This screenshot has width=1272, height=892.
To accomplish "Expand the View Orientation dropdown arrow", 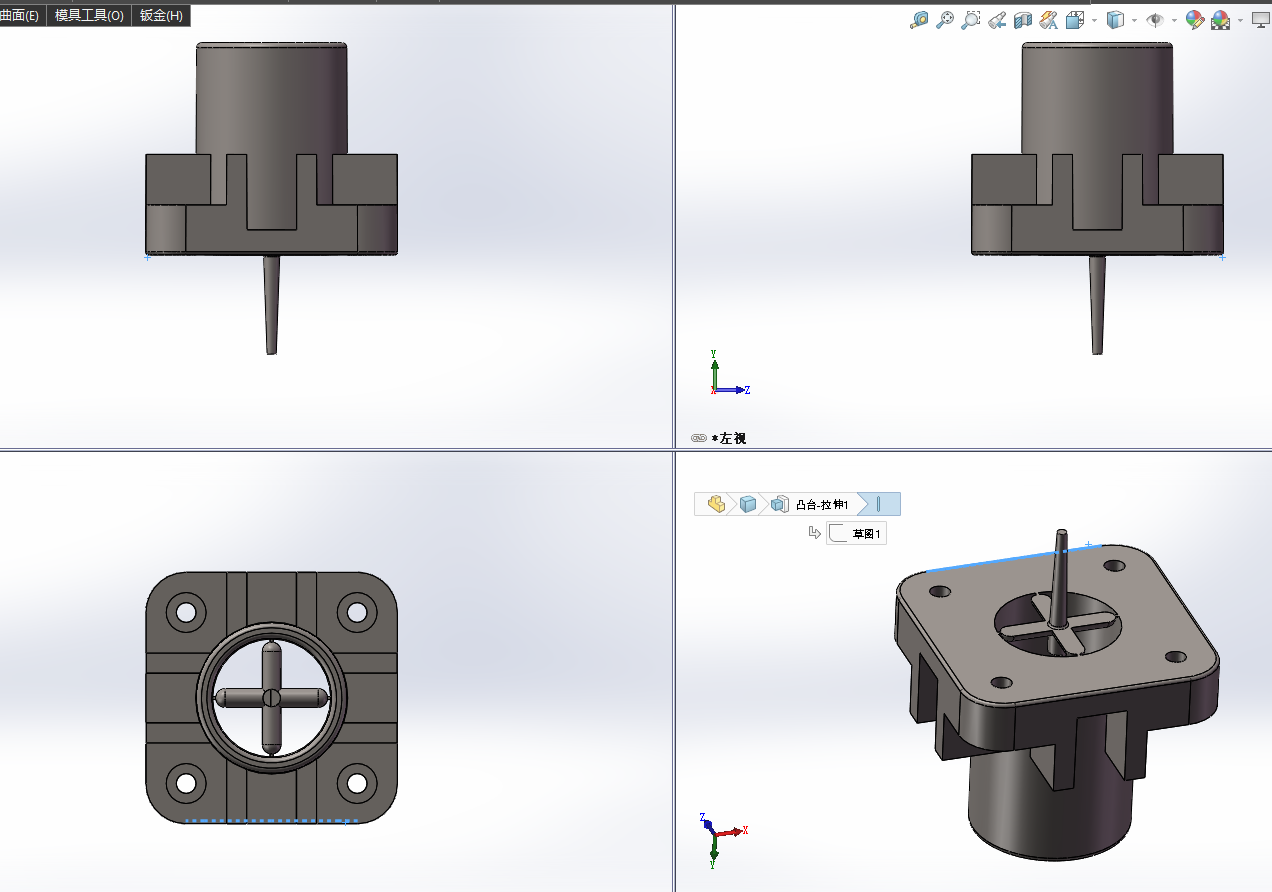I will click(x=1094, y=20).
